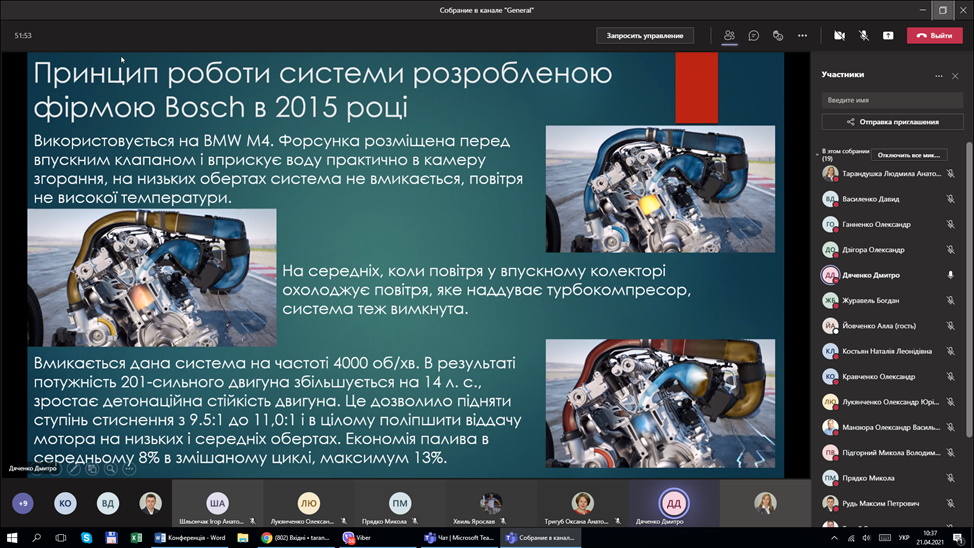
Task: Click Запросить управление button
Action: pyautogui.click(x=645, y=35)
